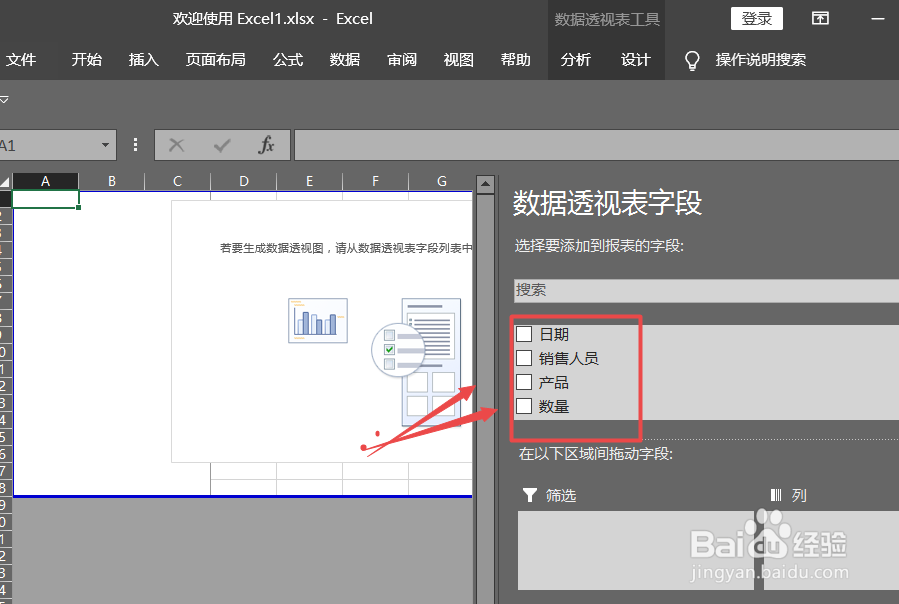Click the pivot chart thumbnail in the worksheet
The width and height of the screenshot is (899, 604).
click(x=317, y=322)
